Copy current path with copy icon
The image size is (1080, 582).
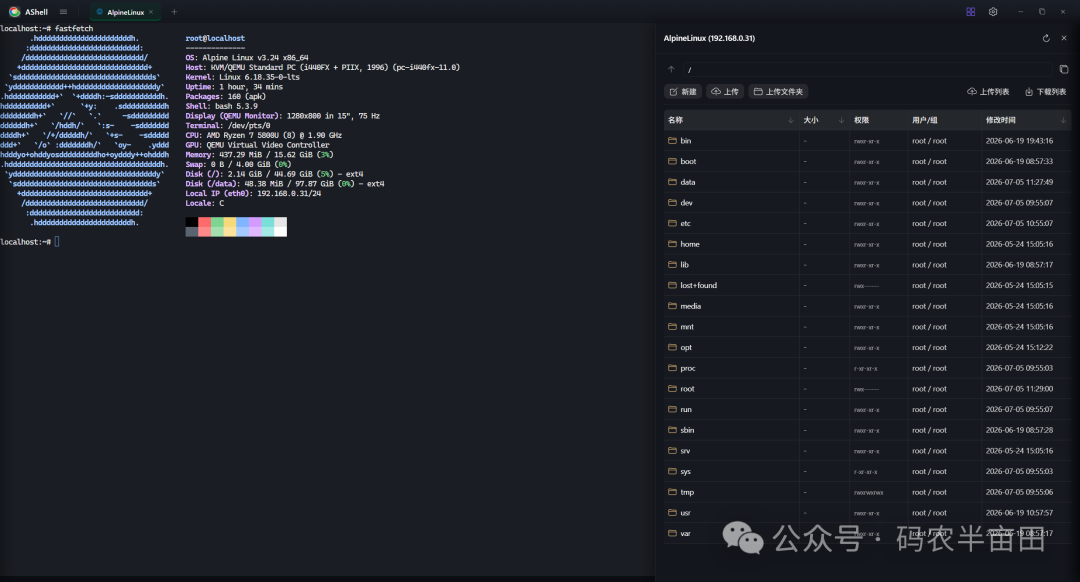click(1063, 70)
